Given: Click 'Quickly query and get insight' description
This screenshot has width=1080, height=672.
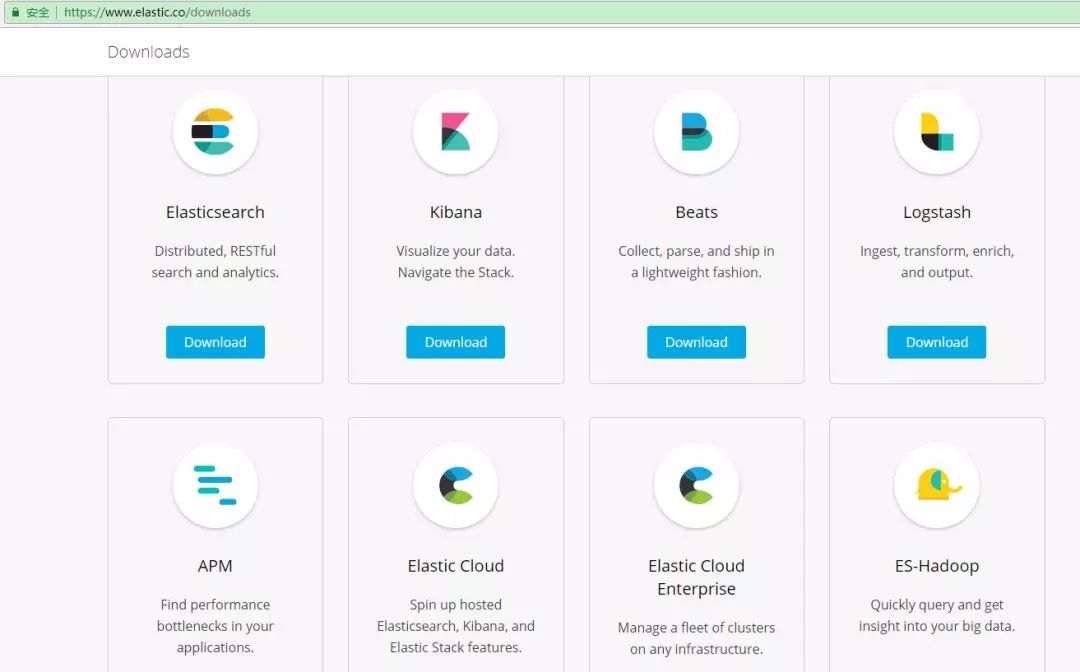Looking at the screenshot, I should pyautogui.click(x=937, y=615).
